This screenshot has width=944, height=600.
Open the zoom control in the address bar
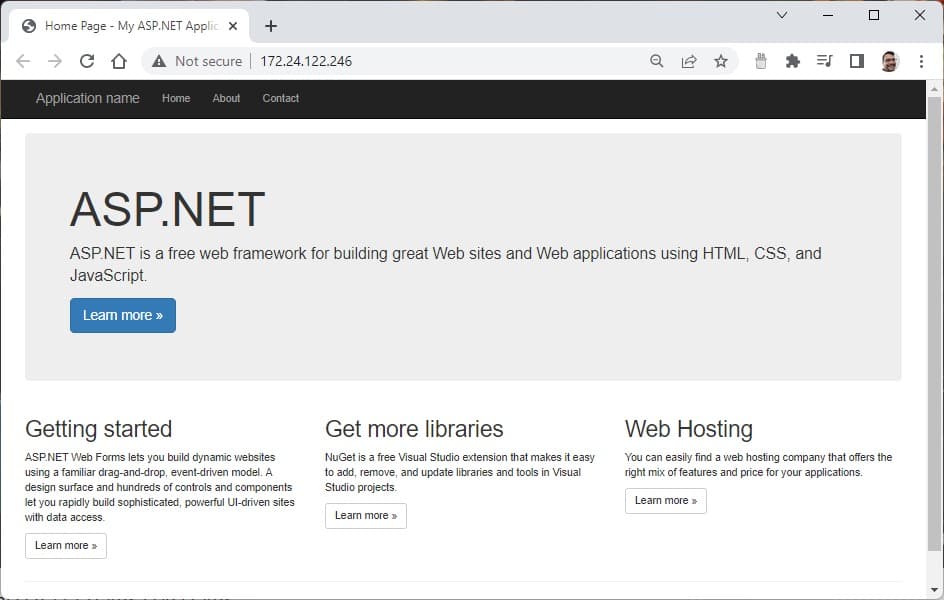(656, 61)
